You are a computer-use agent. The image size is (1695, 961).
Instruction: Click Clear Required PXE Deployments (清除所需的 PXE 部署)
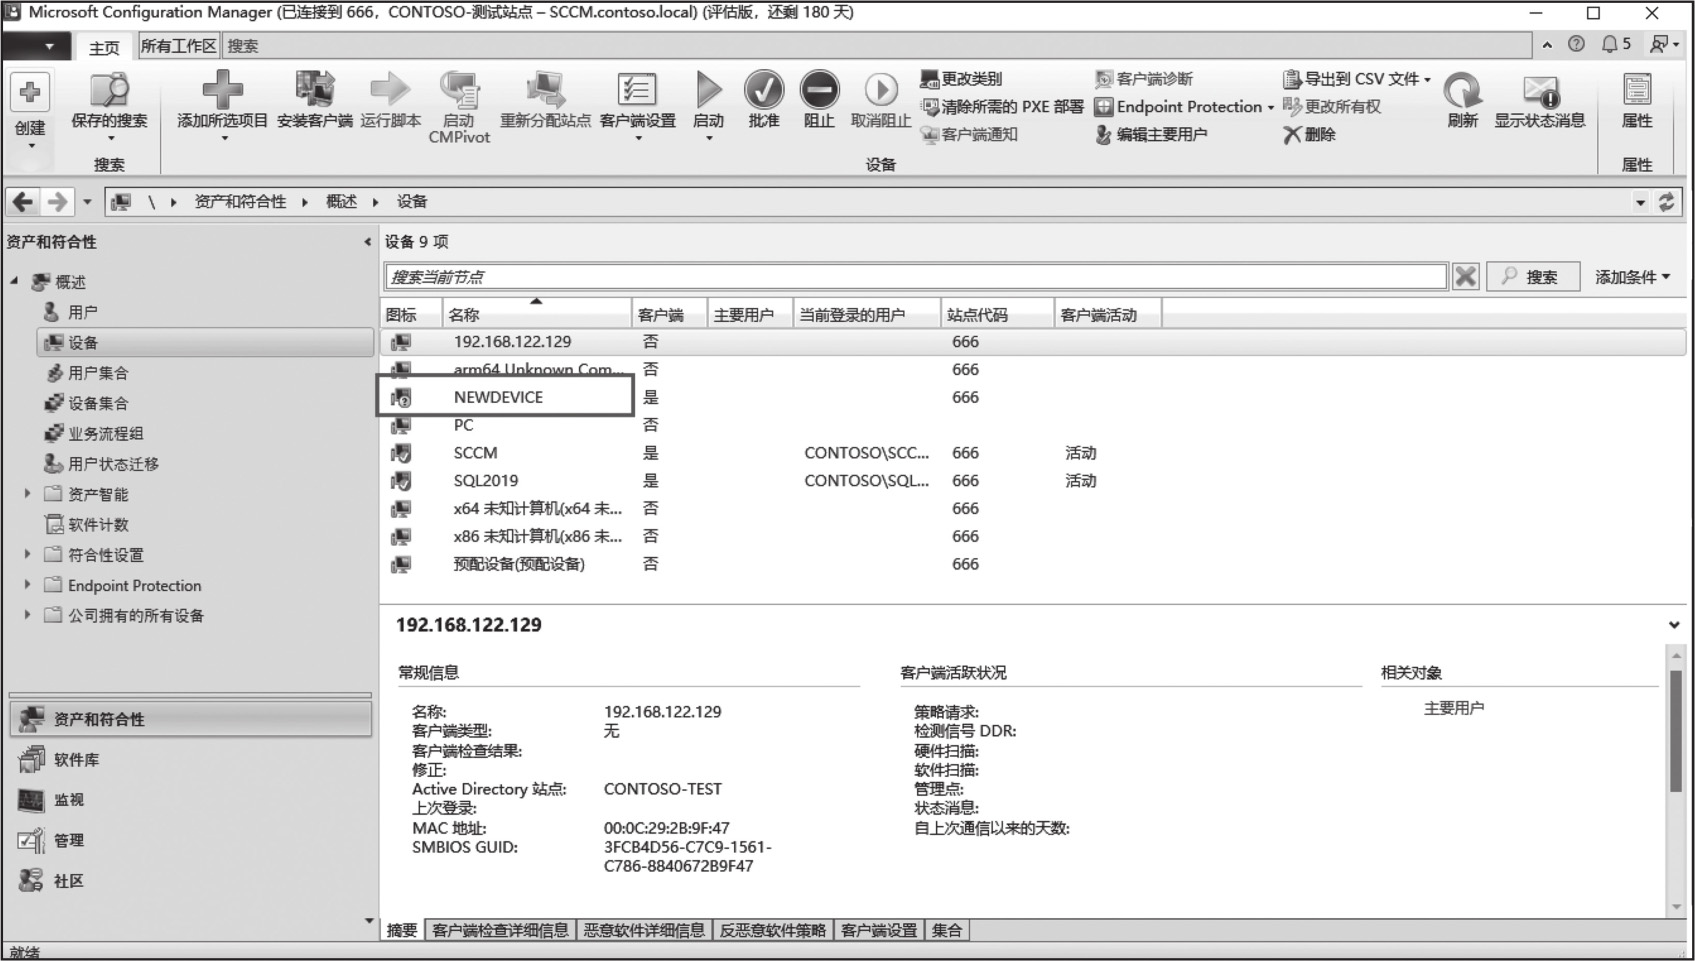(1002, 107)
